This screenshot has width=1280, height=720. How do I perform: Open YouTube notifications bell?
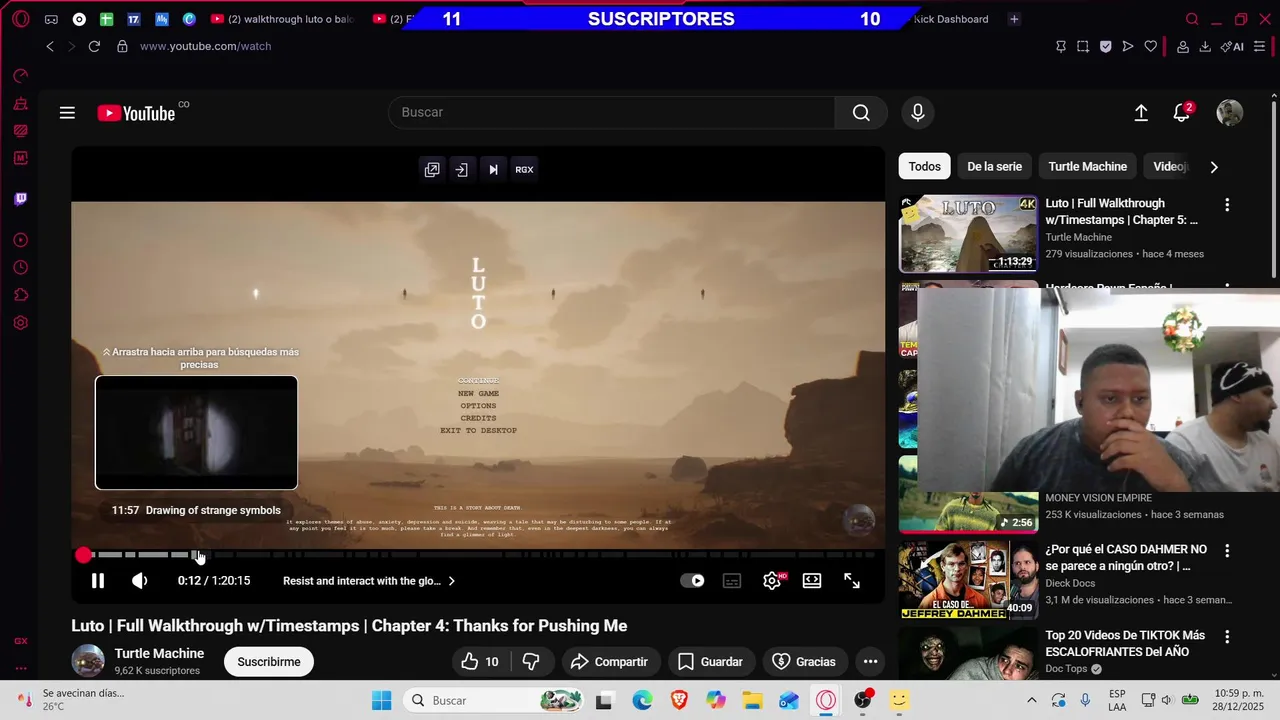[x=1181, y=113]
